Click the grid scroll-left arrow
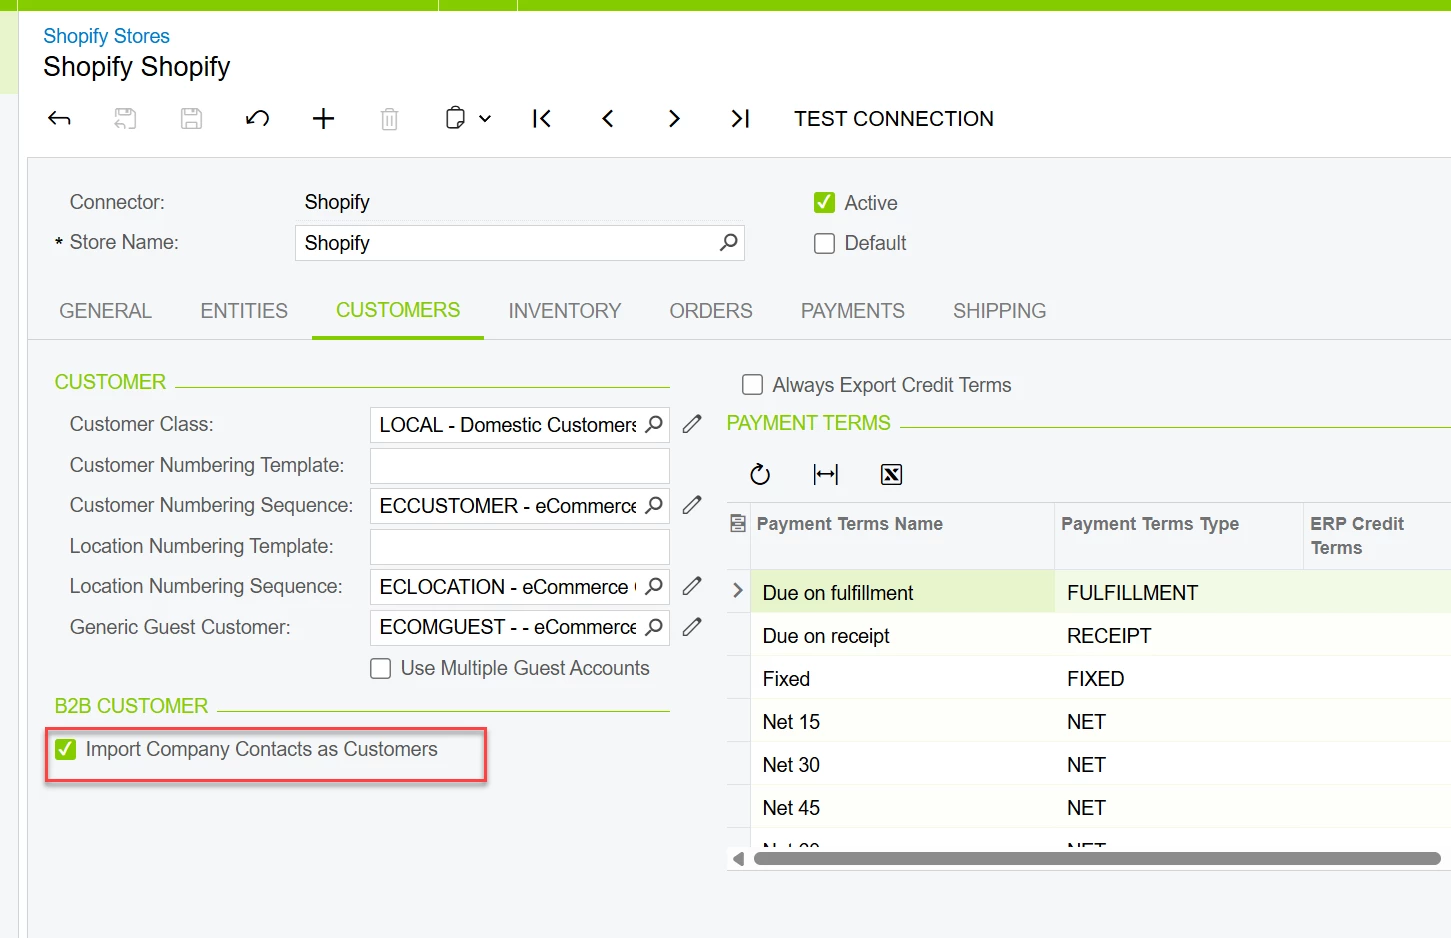Viewport: 1451px width, 938px height. 738,859
